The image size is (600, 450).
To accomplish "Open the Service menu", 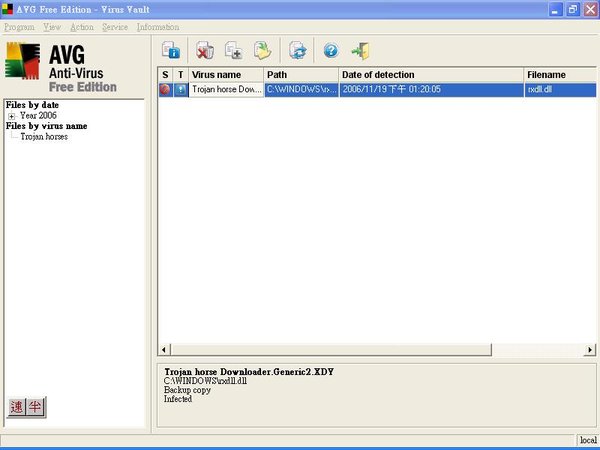I will [115, 27].
